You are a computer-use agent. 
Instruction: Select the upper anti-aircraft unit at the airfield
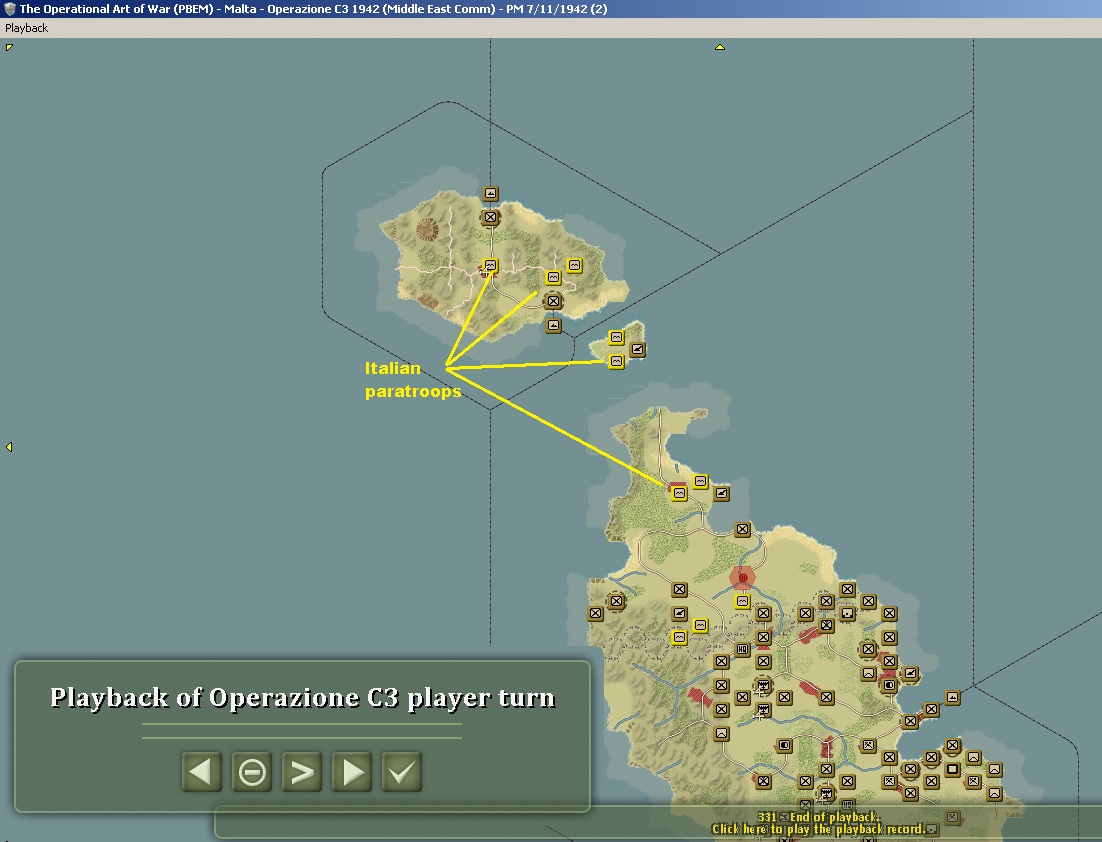(763, 685)
